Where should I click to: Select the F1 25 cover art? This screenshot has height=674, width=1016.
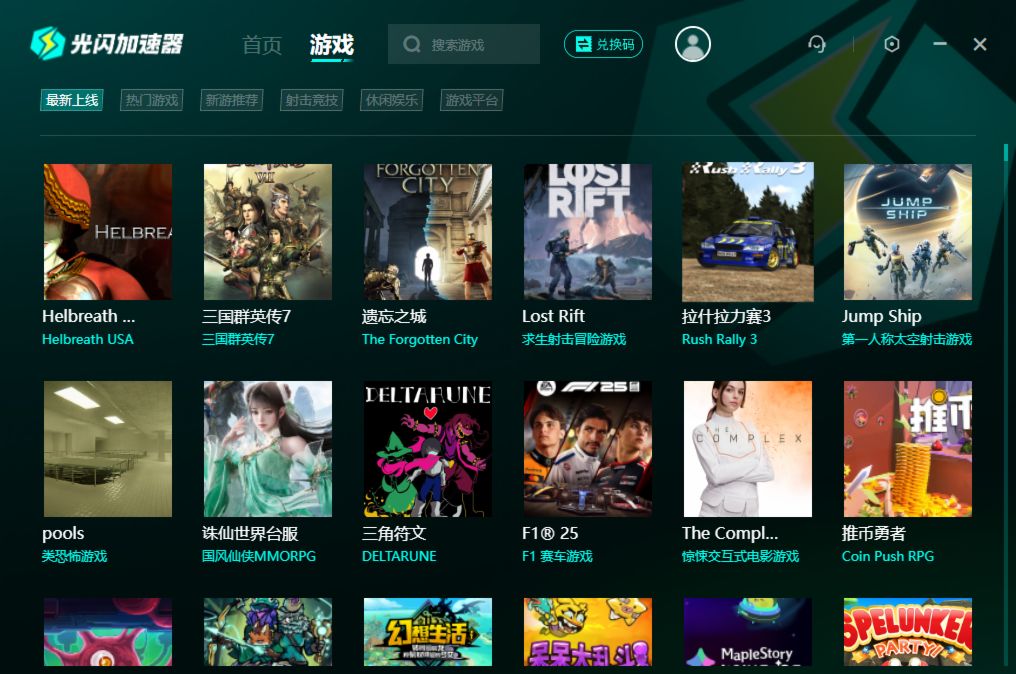click(588, 449)
